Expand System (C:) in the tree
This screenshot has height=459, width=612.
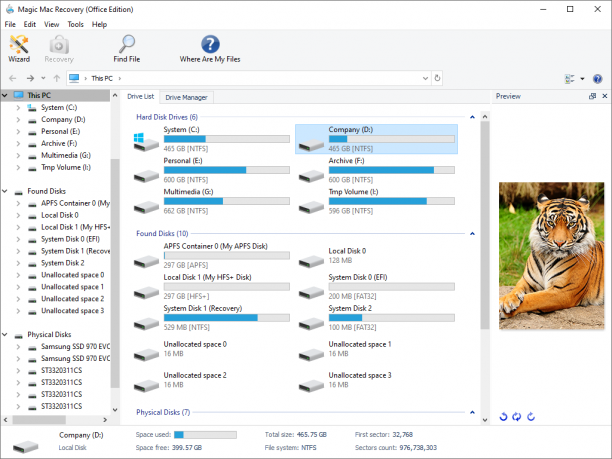(x=18, y=107)
